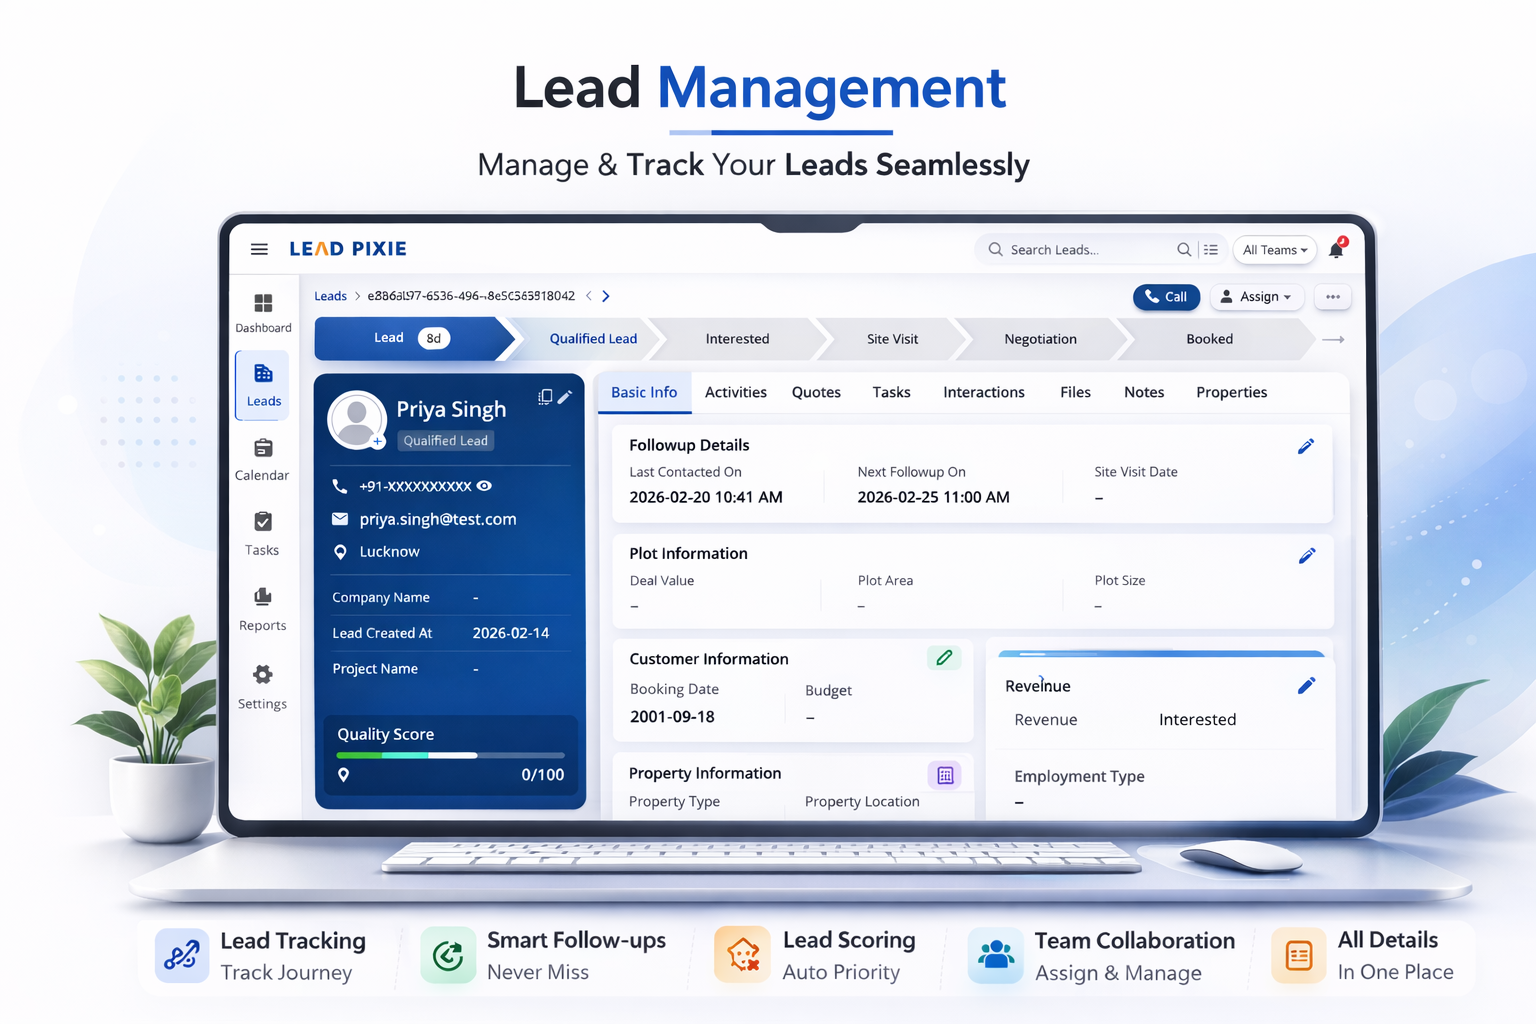The height and width of the screenshot is (1024, 1536).
Task: Reveal masked phone number with eye icon
Action: (x=485, y=486)
